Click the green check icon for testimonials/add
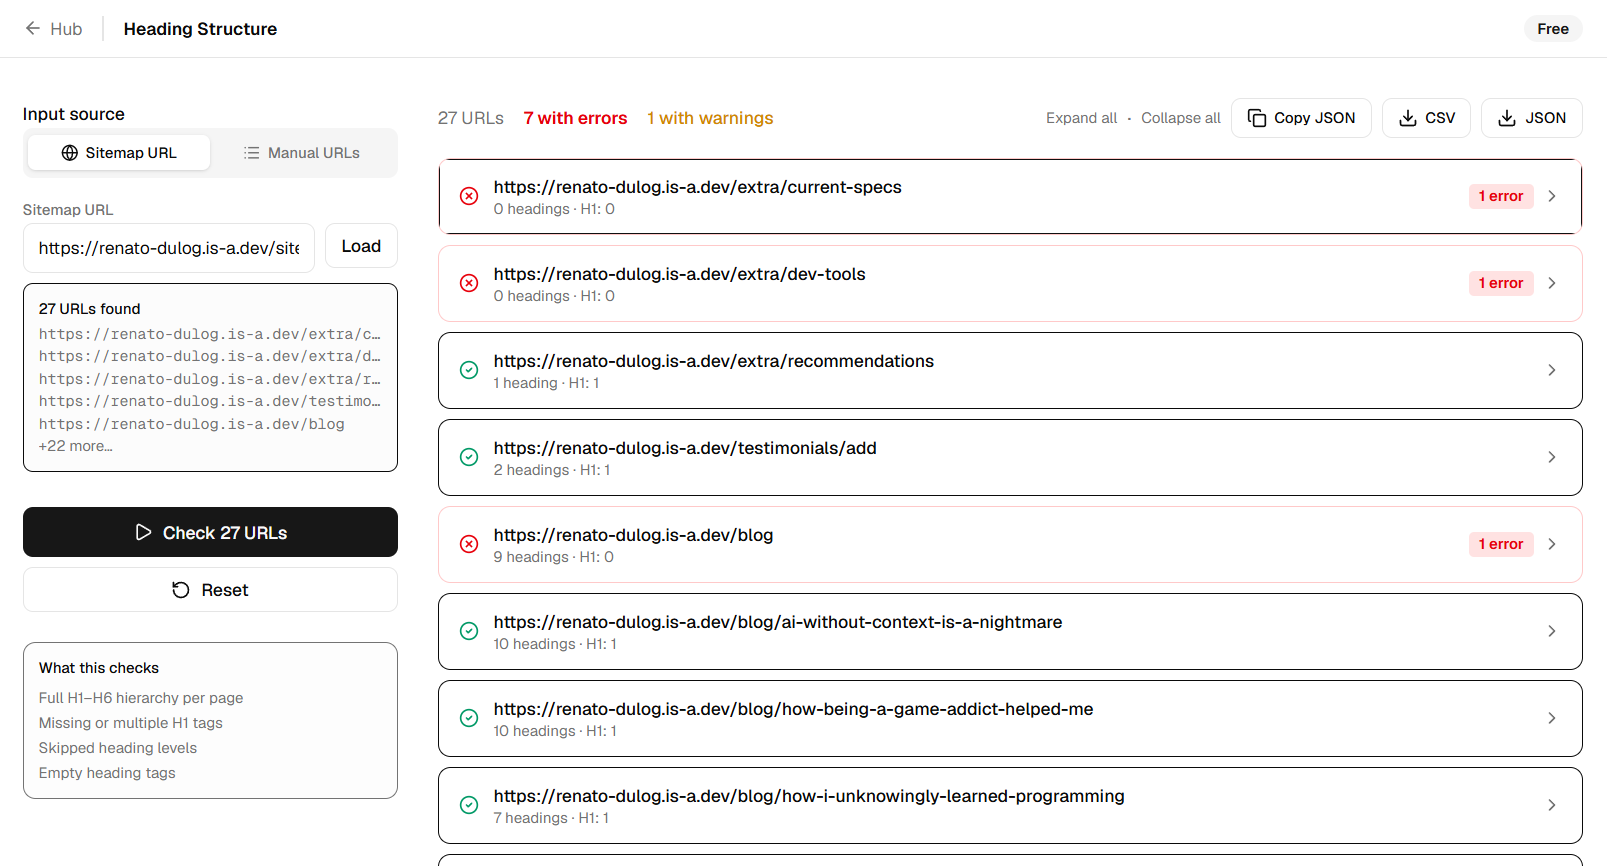 469,457
